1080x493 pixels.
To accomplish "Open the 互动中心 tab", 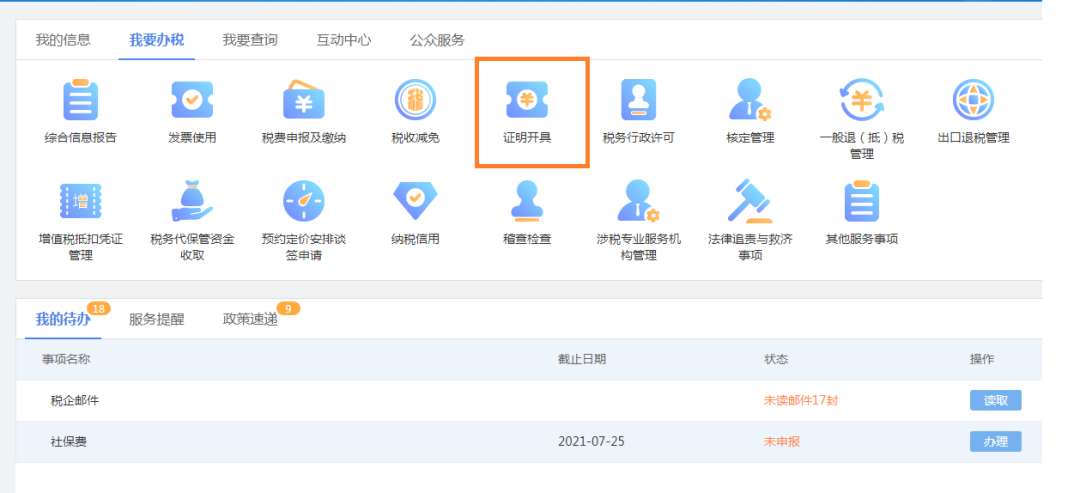I will (344, 40).
